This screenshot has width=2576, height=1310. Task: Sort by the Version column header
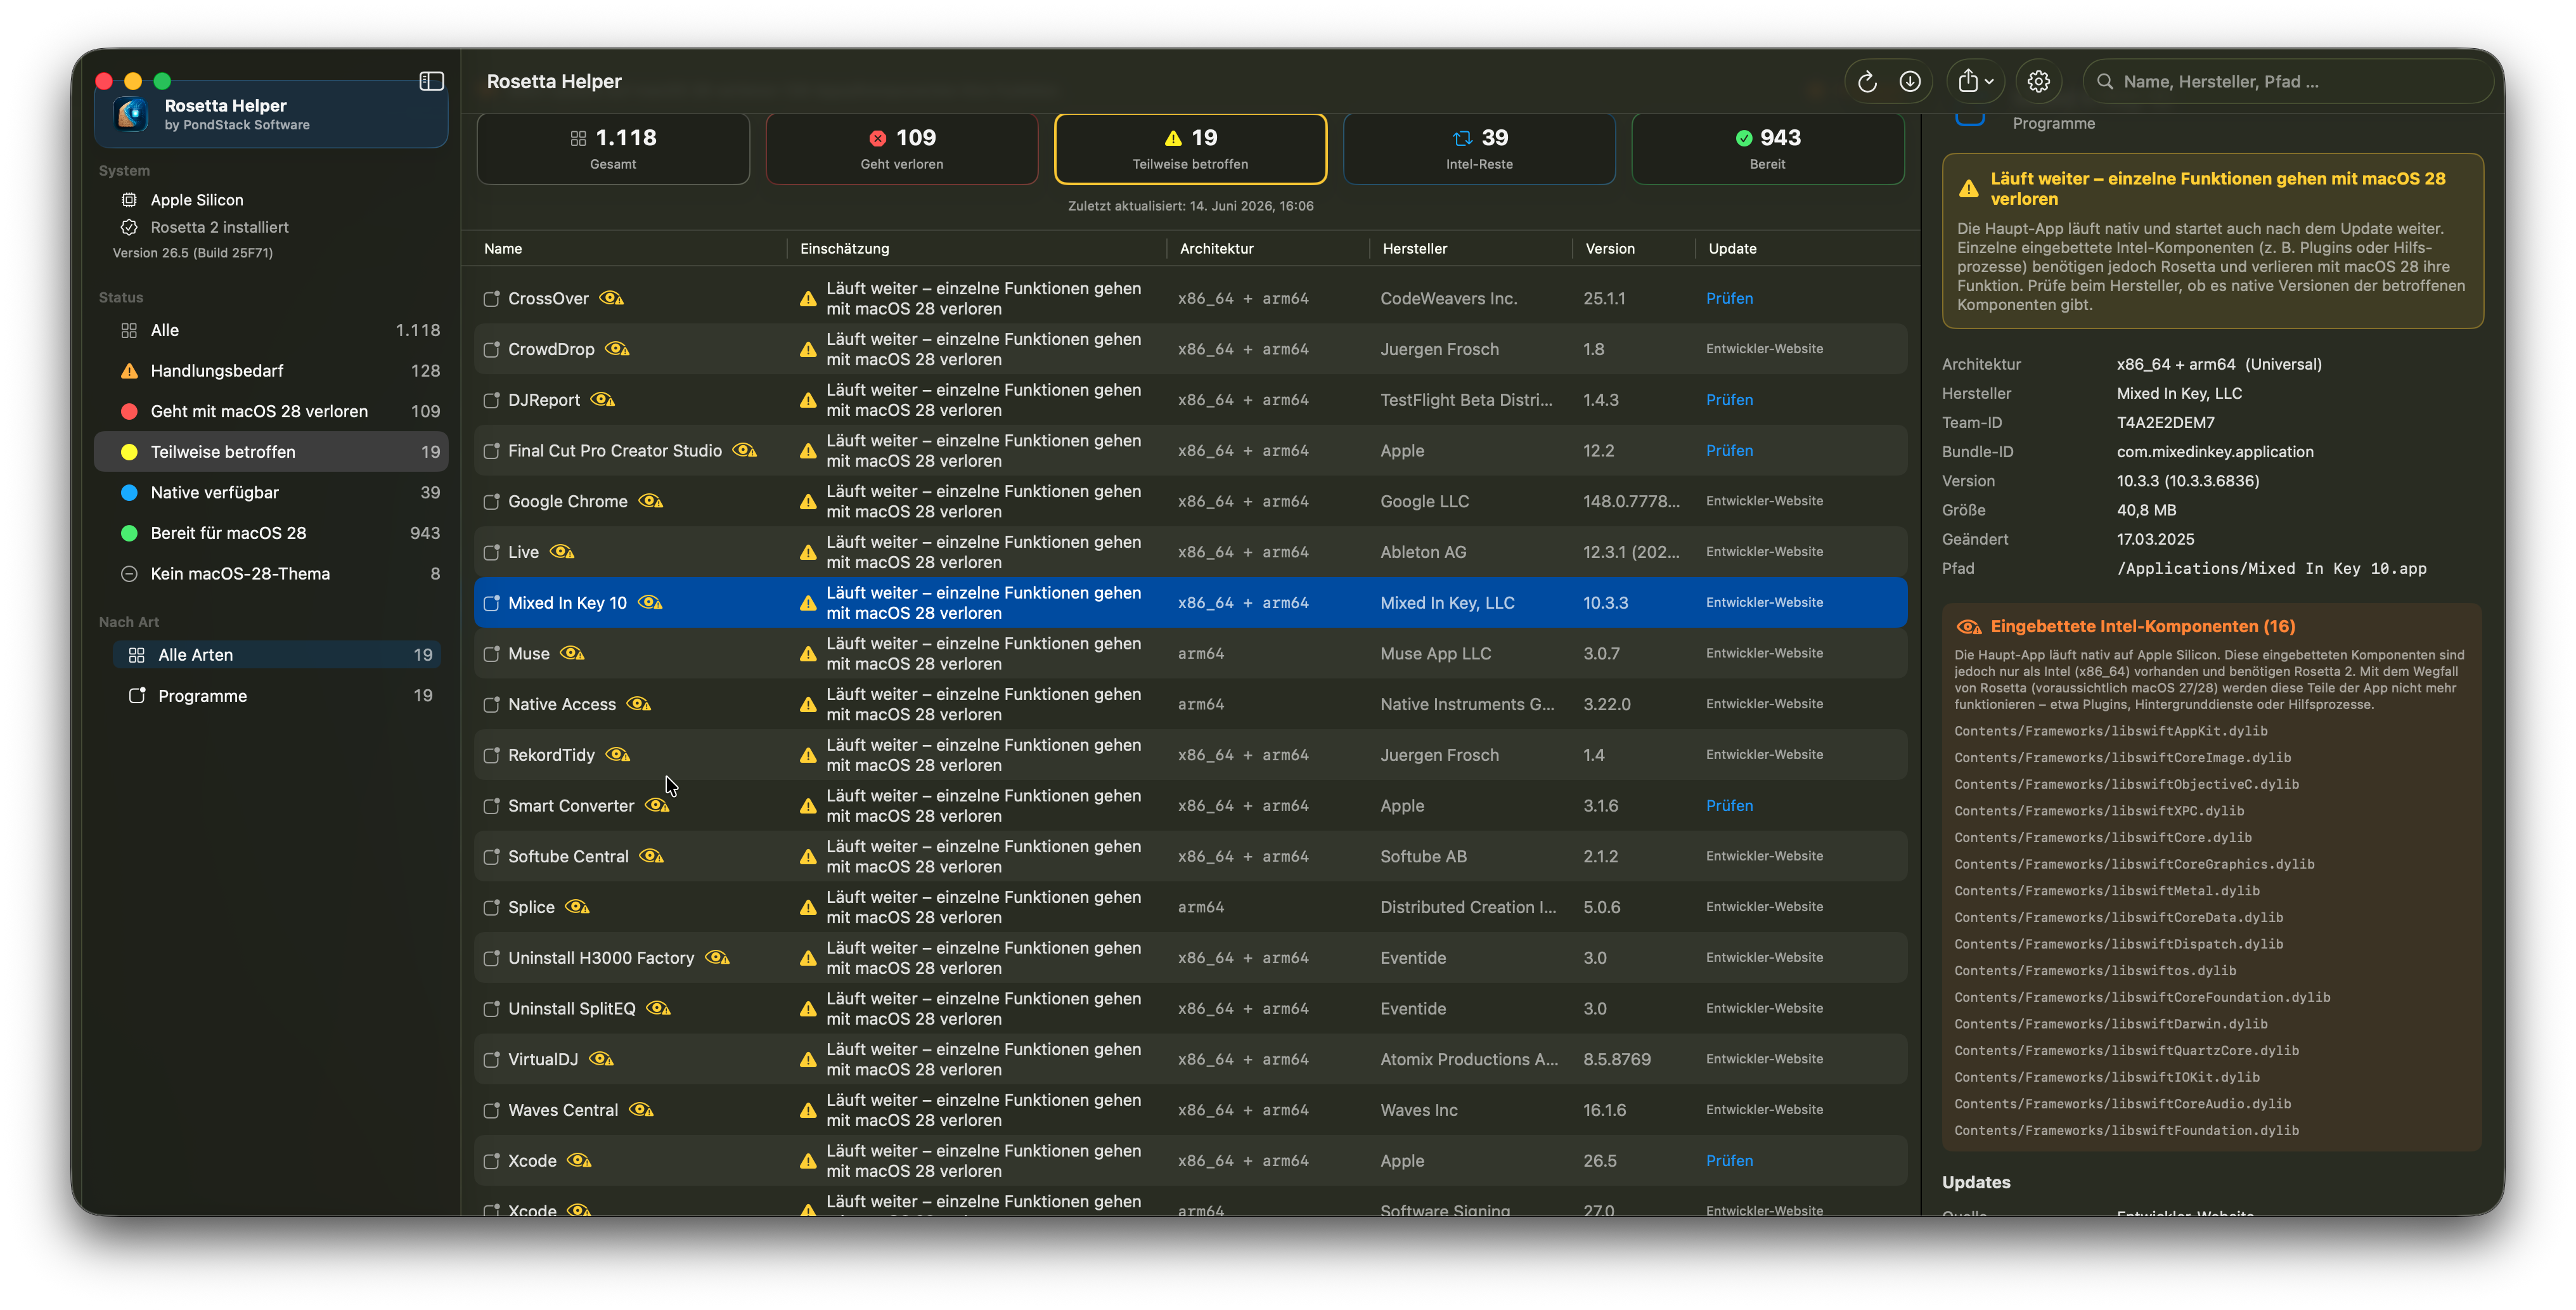[x=1610, y=249]
